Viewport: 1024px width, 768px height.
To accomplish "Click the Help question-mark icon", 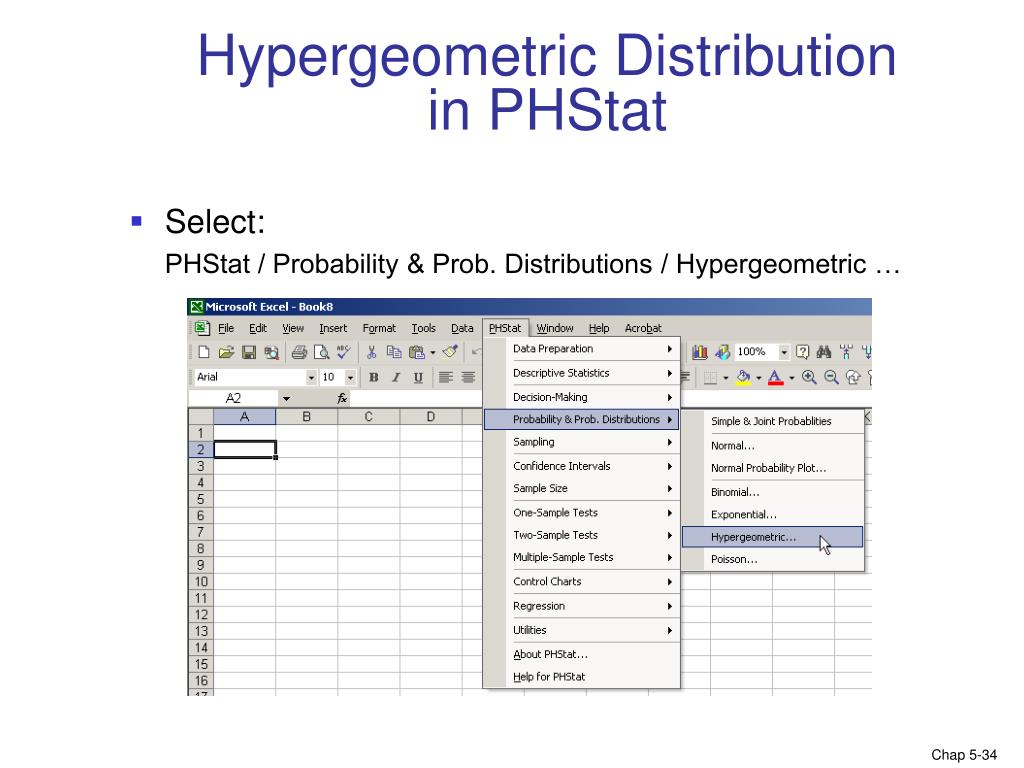I will coord(803,352).
